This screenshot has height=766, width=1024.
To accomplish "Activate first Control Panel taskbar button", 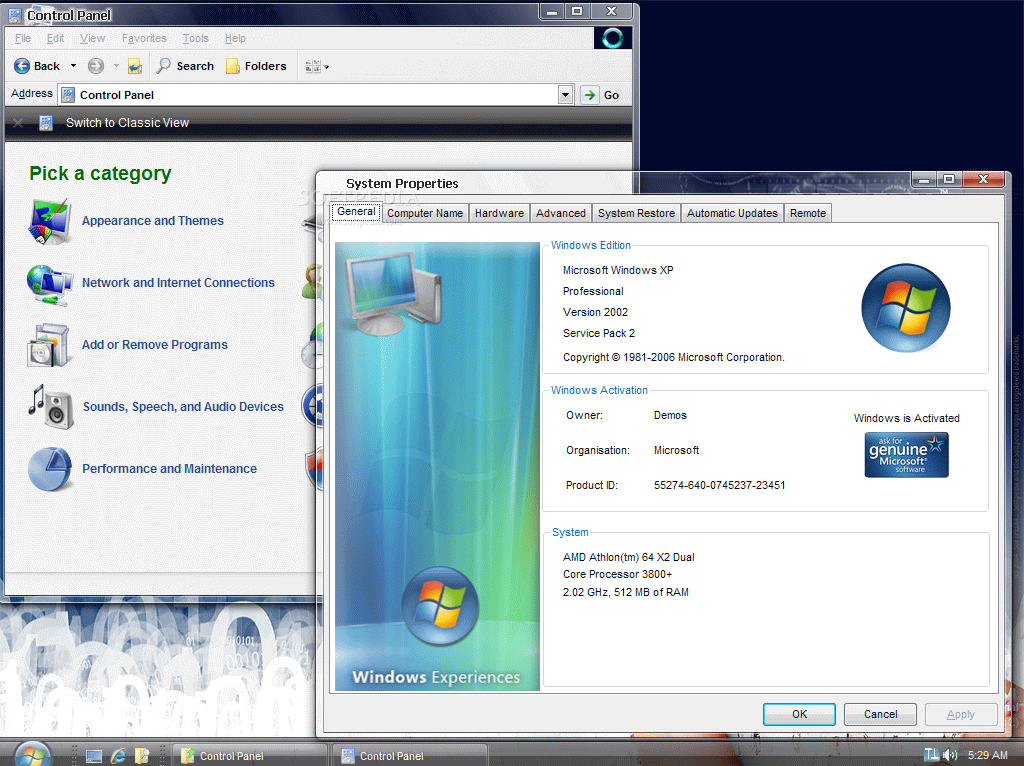I will tap(249, 756).
